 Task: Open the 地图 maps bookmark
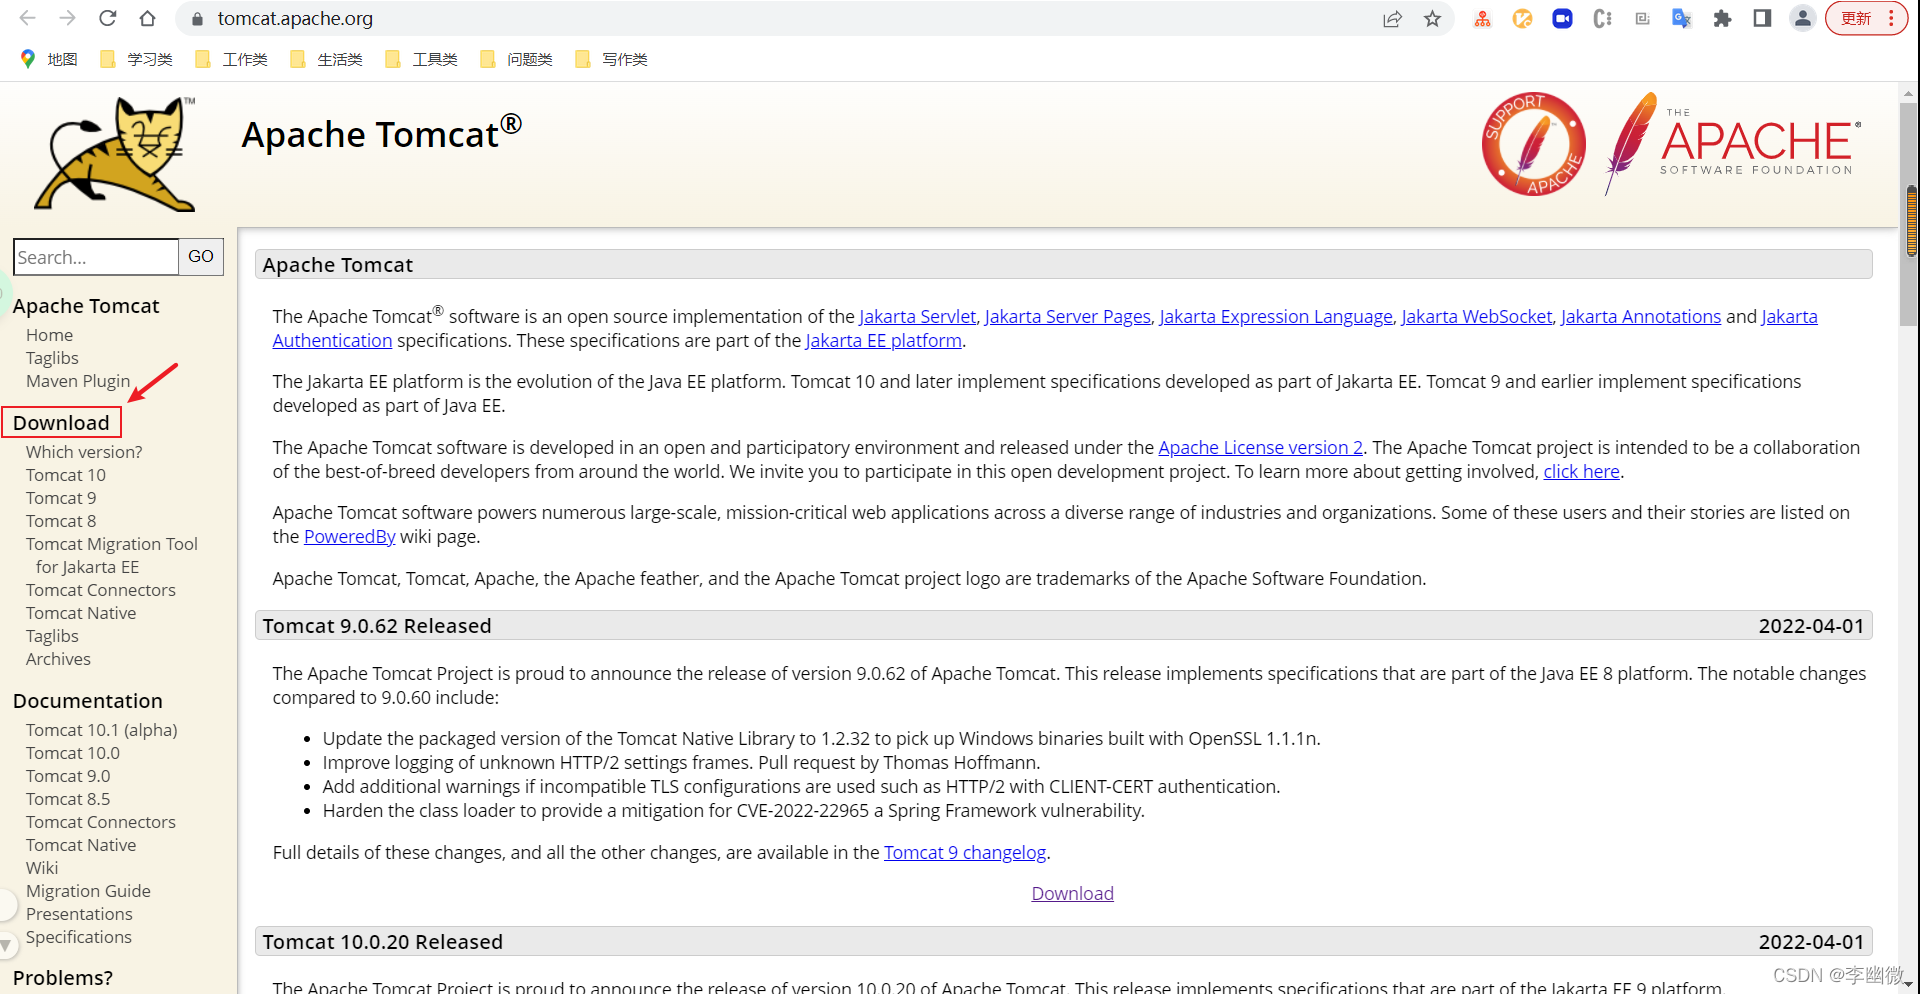[48, 60]
